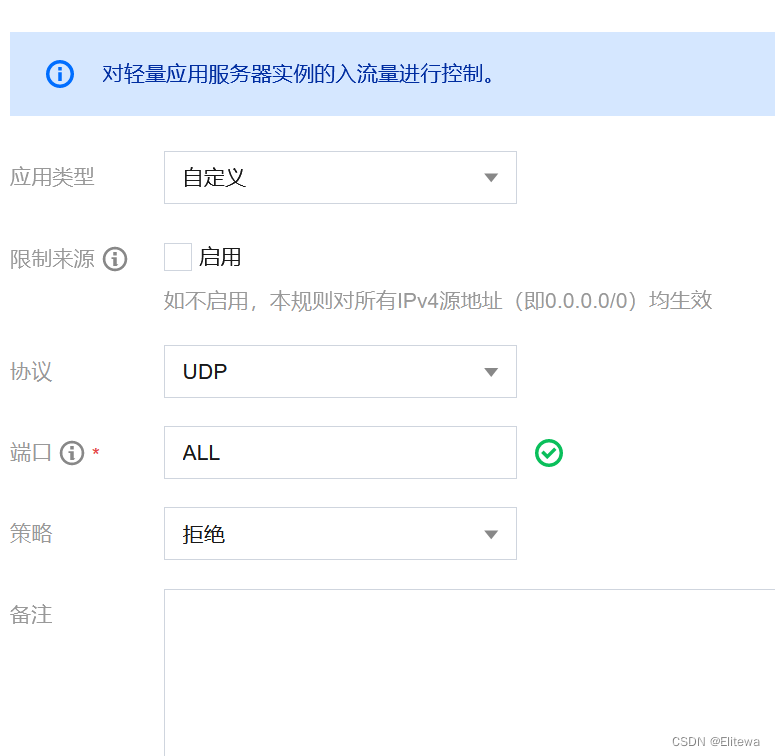Click the 限制来源 label
This screenshot has width=775, height=756.
click(x=52, y=259)
